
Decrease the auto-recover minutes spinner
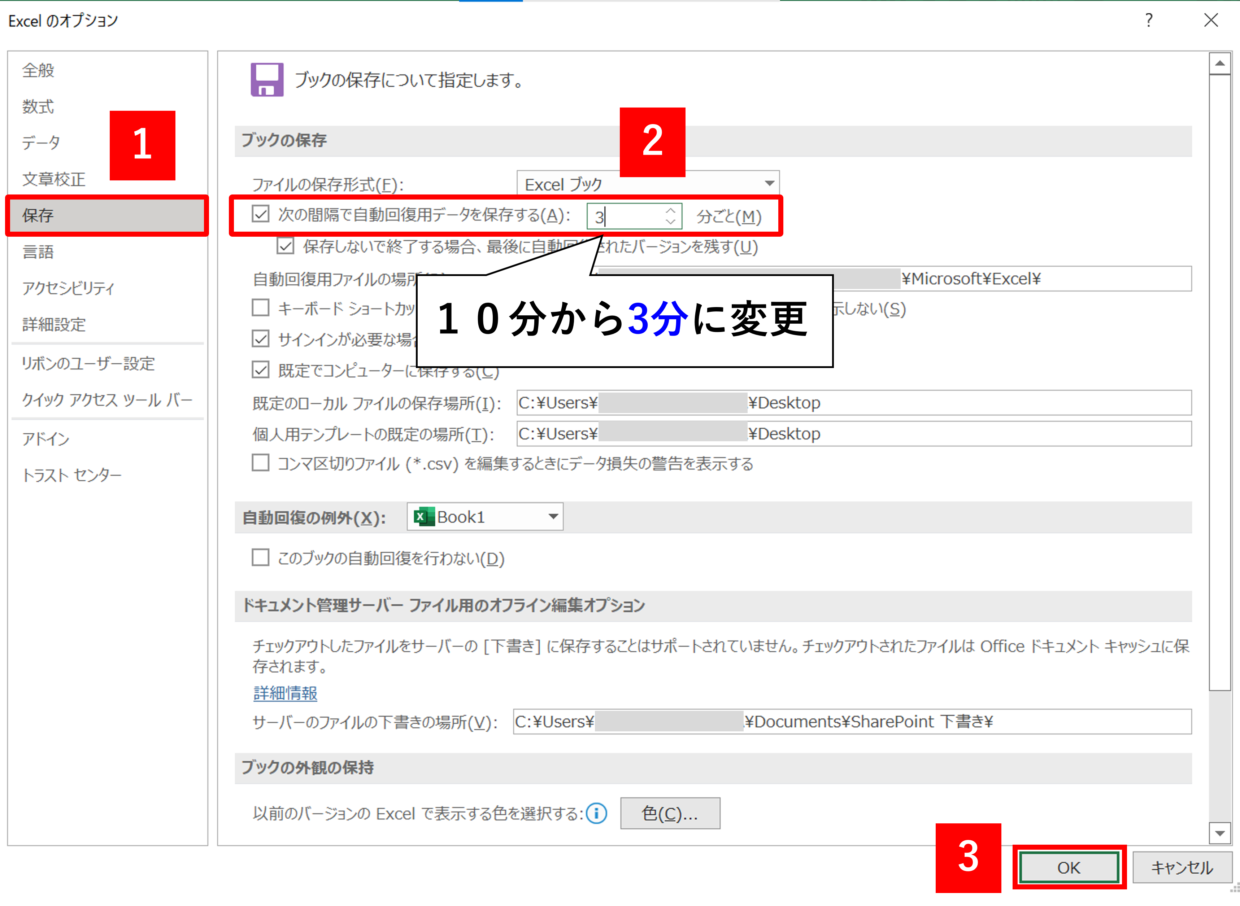(x=671, y=222)
